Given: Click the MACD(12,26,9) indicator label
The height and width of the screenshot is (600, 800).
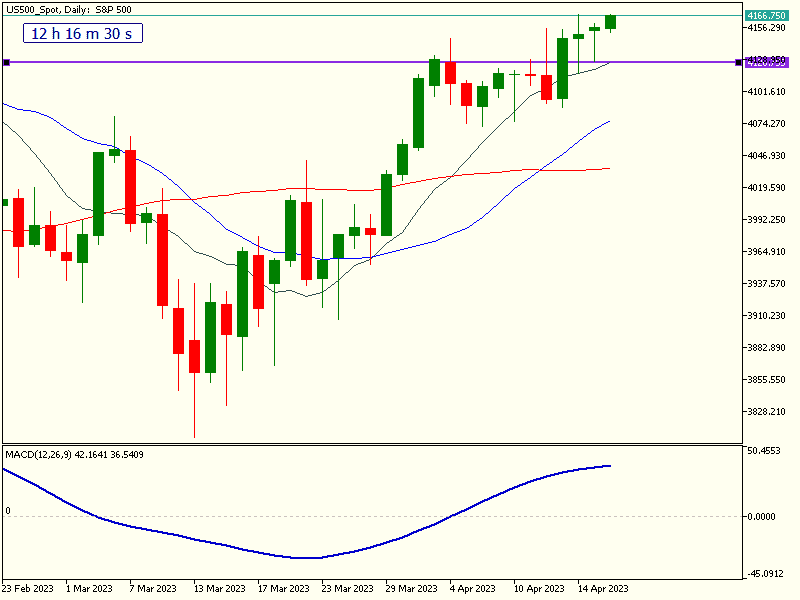Looking at the screenshot, I should tap(74, 455).
